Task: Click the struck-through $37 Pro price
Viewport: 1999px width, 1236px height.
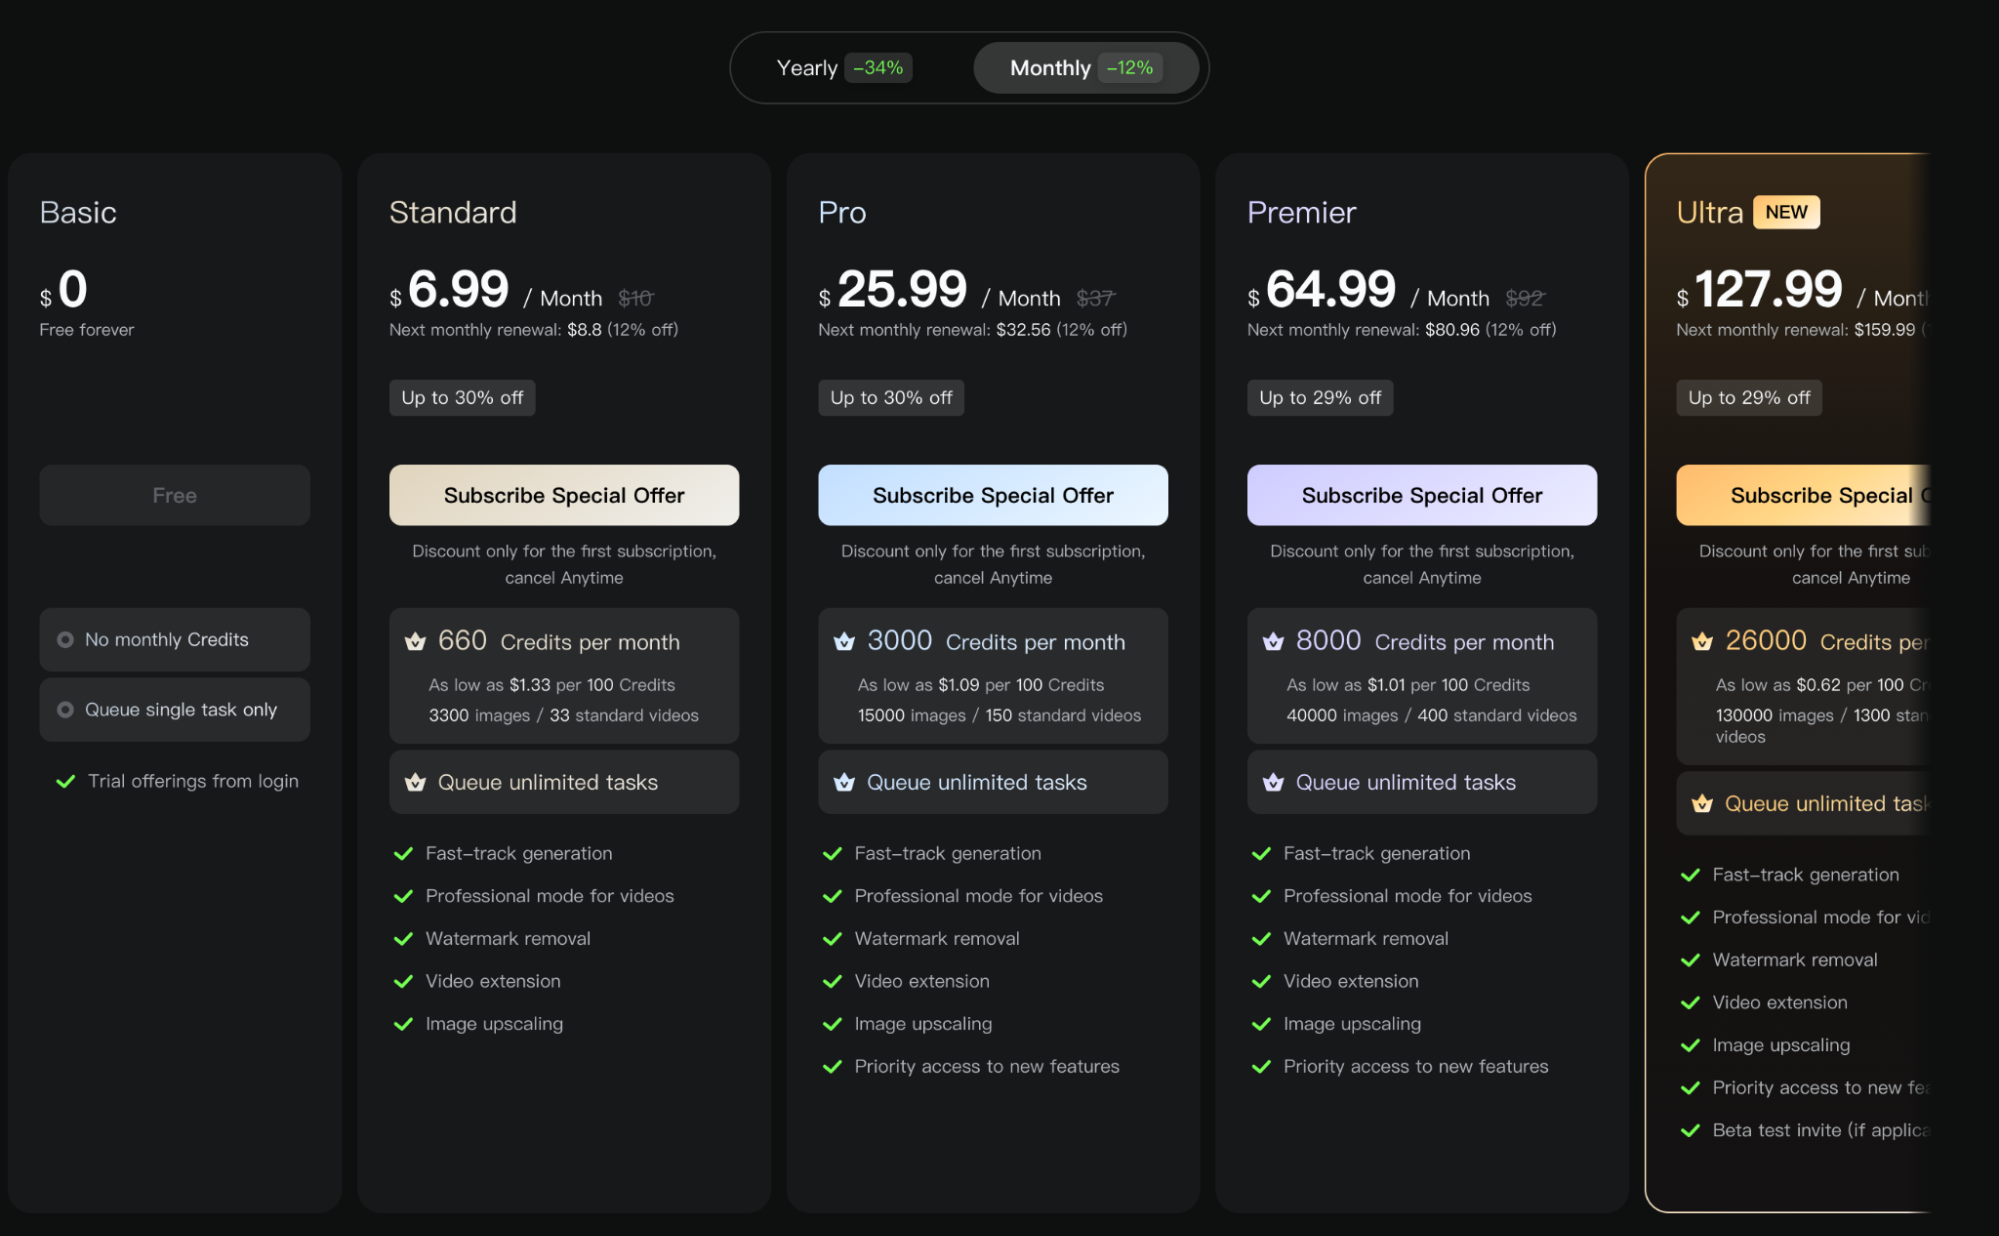Action: [1095, 298]
